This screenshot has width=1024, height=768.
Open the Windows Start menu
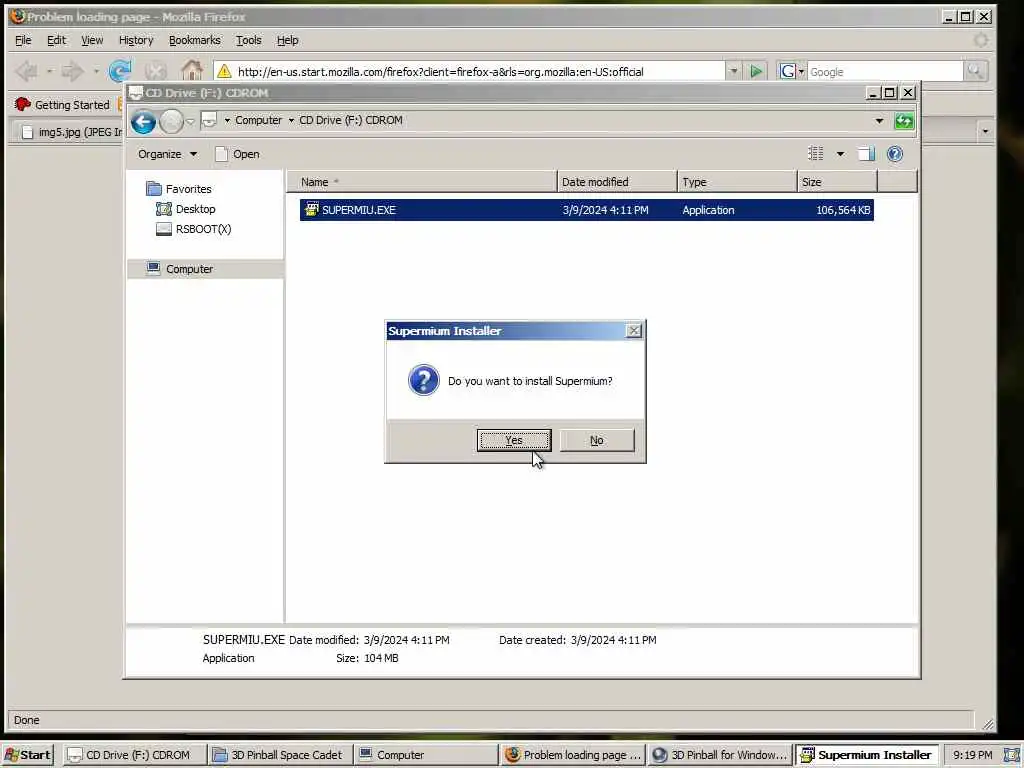click(x=27, y=754)
